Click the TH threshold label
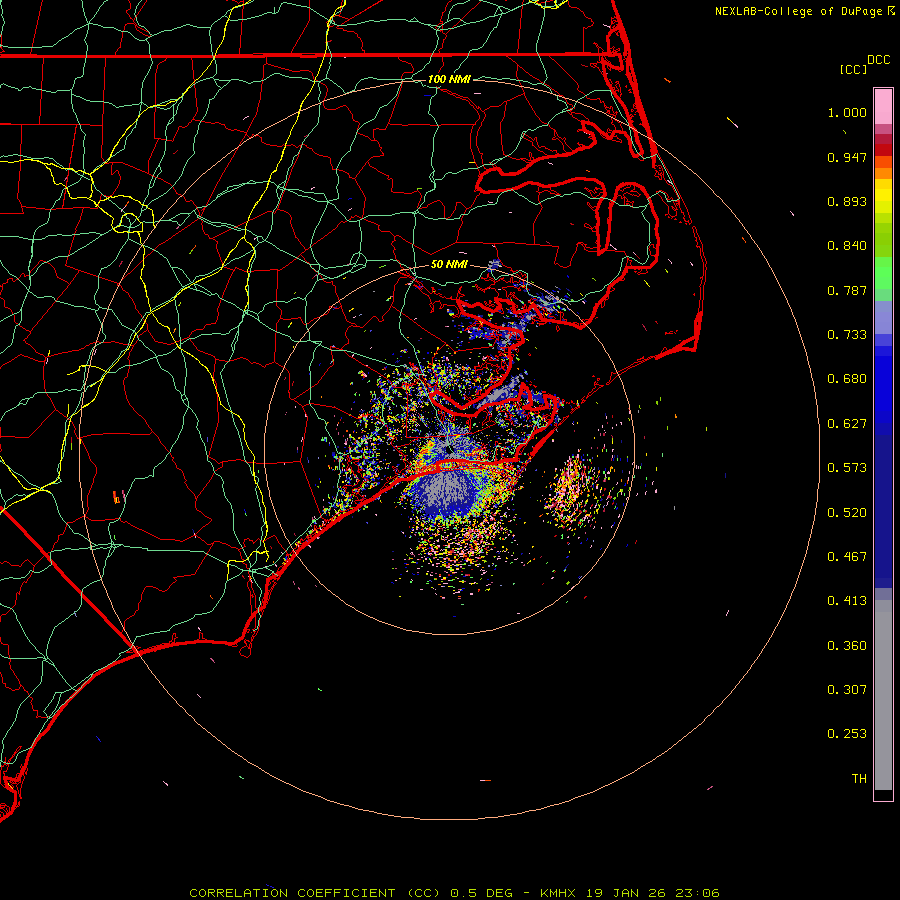900x900 pixels. click(x=859, y=779)
